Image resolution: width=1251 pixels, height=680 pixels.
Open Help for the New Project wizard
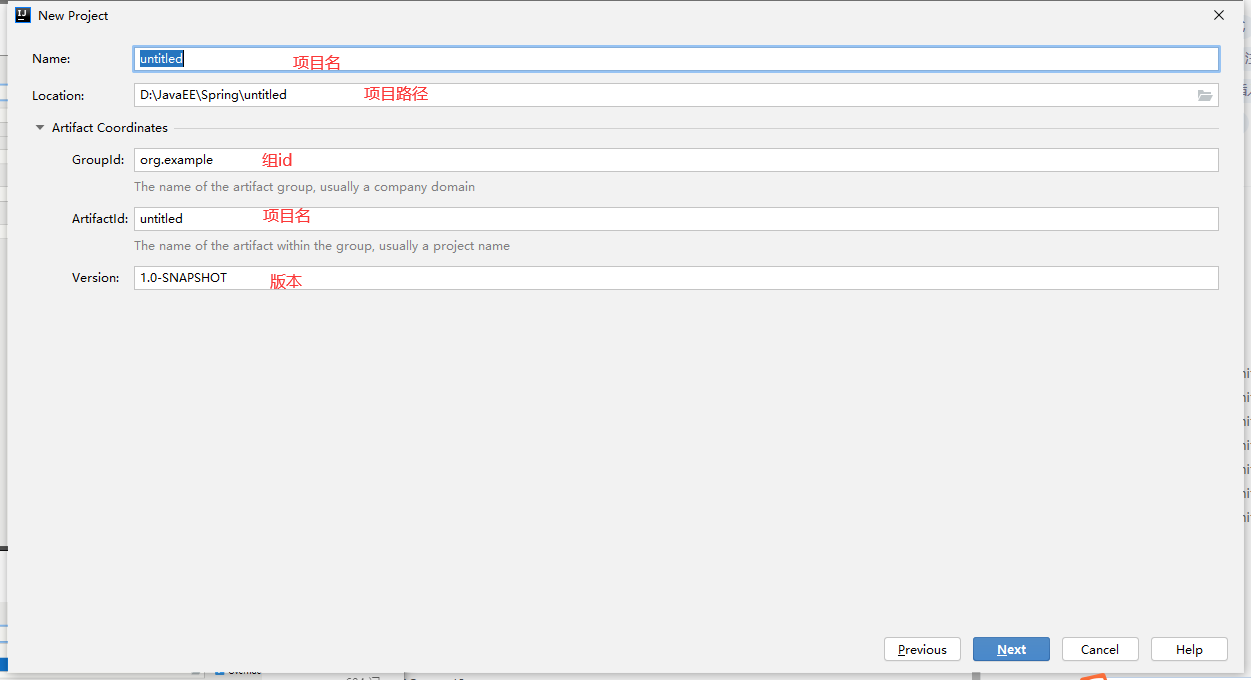tap(1189, 649)
